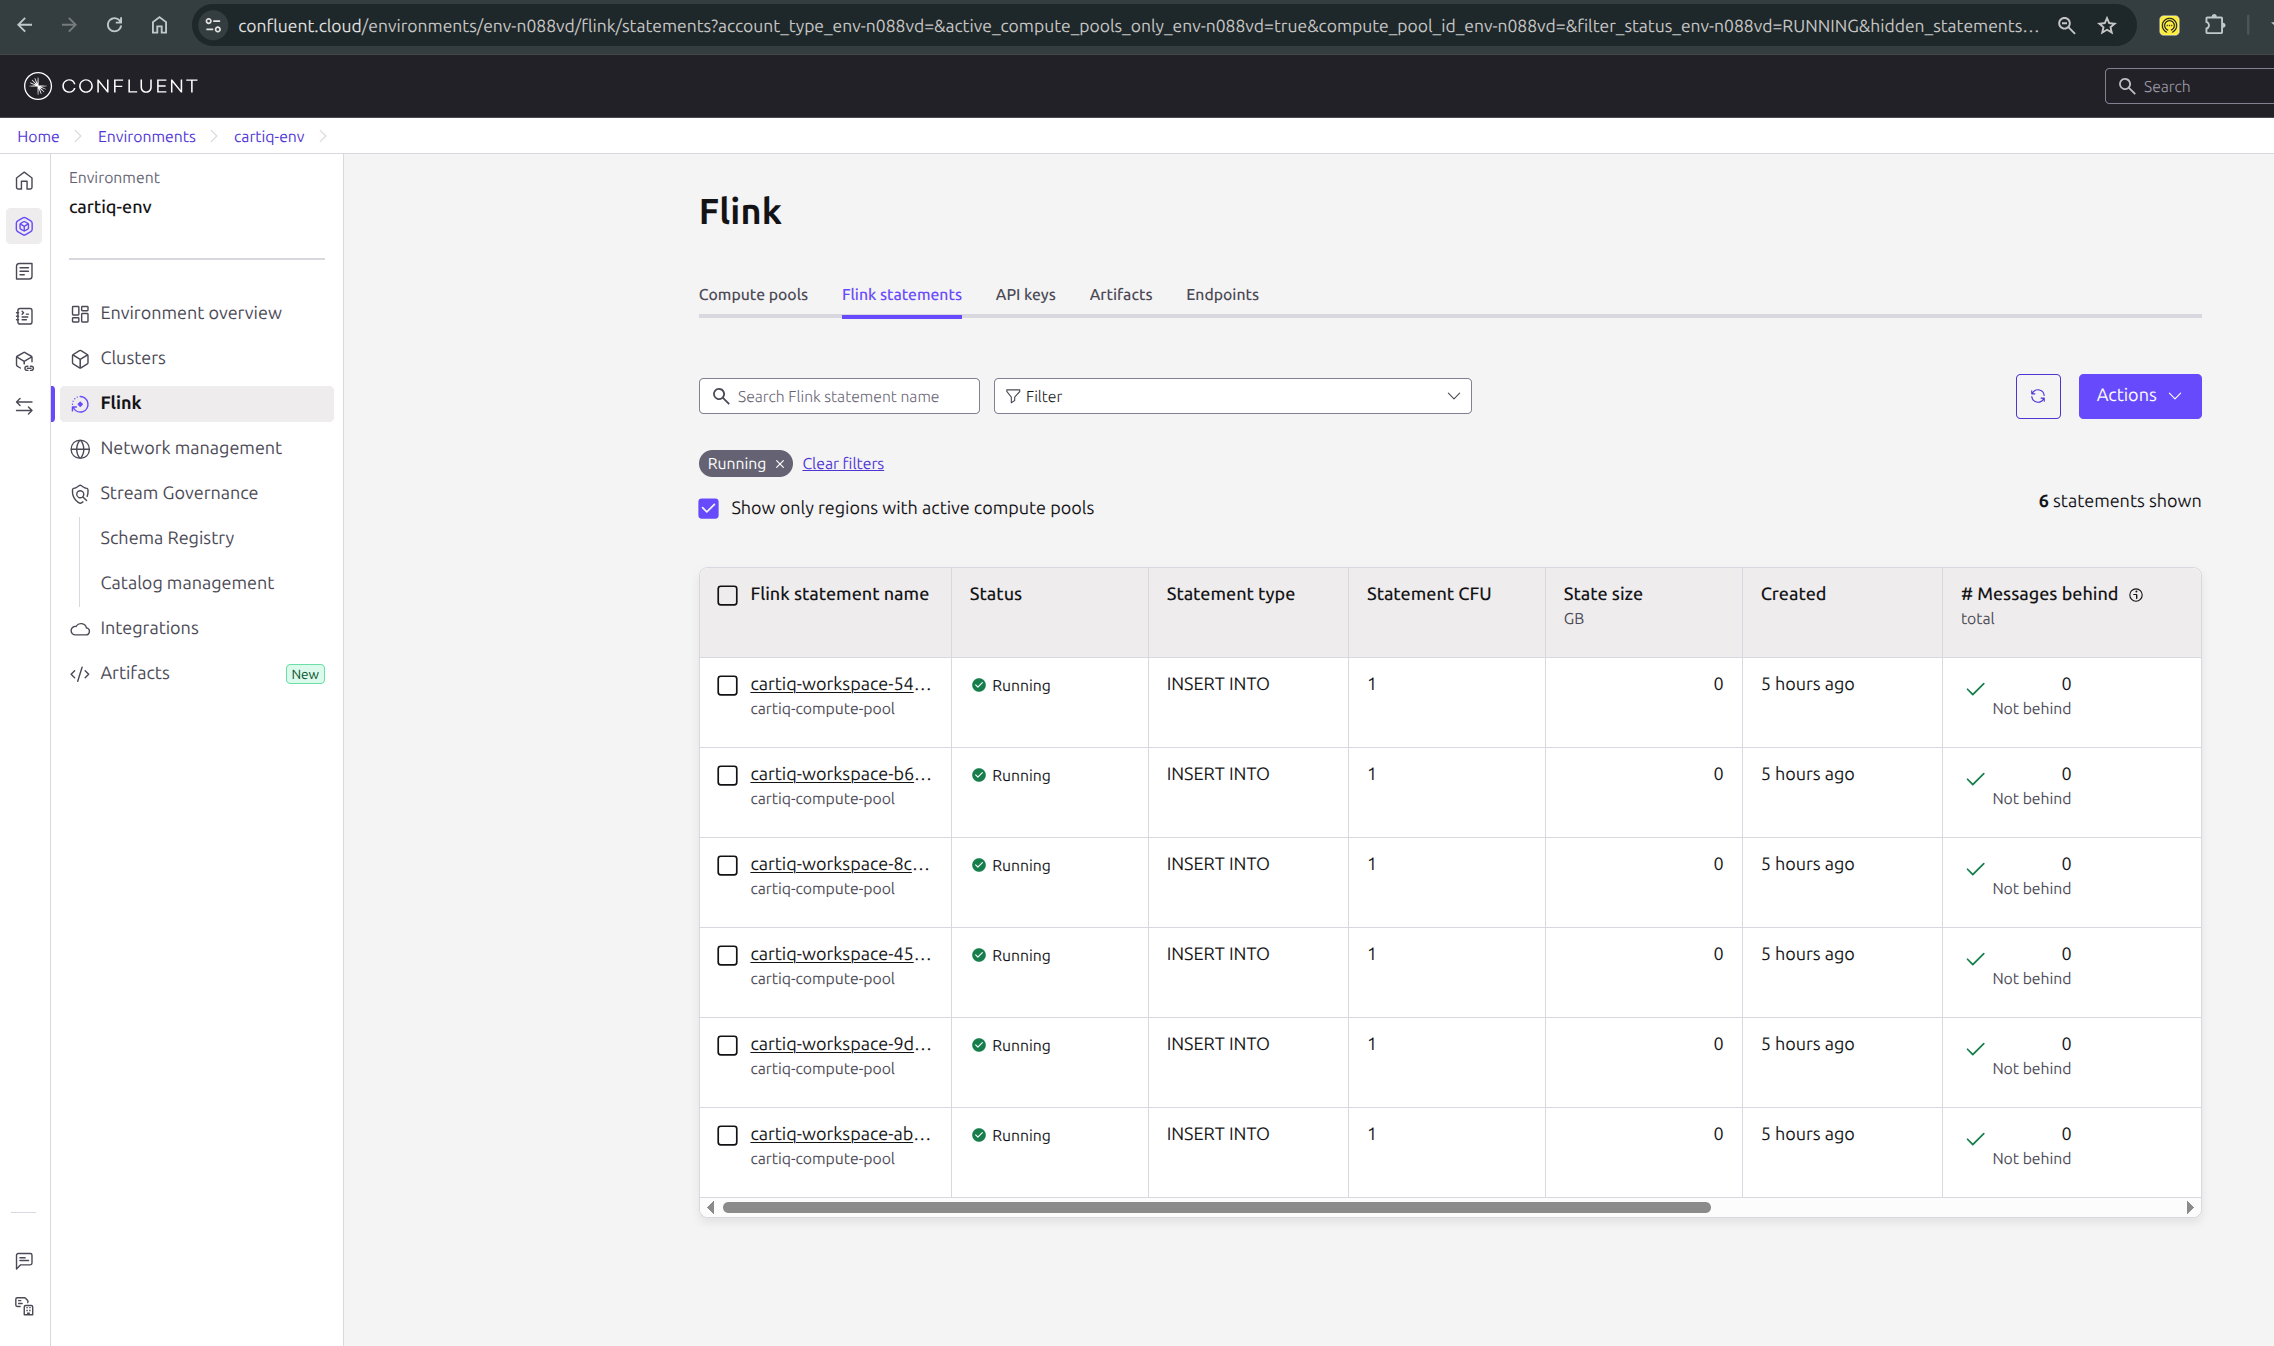The width and height of the screenshot is (2274, 1346).
Task: Click the Environments icon in left rail
Action: 25,226
